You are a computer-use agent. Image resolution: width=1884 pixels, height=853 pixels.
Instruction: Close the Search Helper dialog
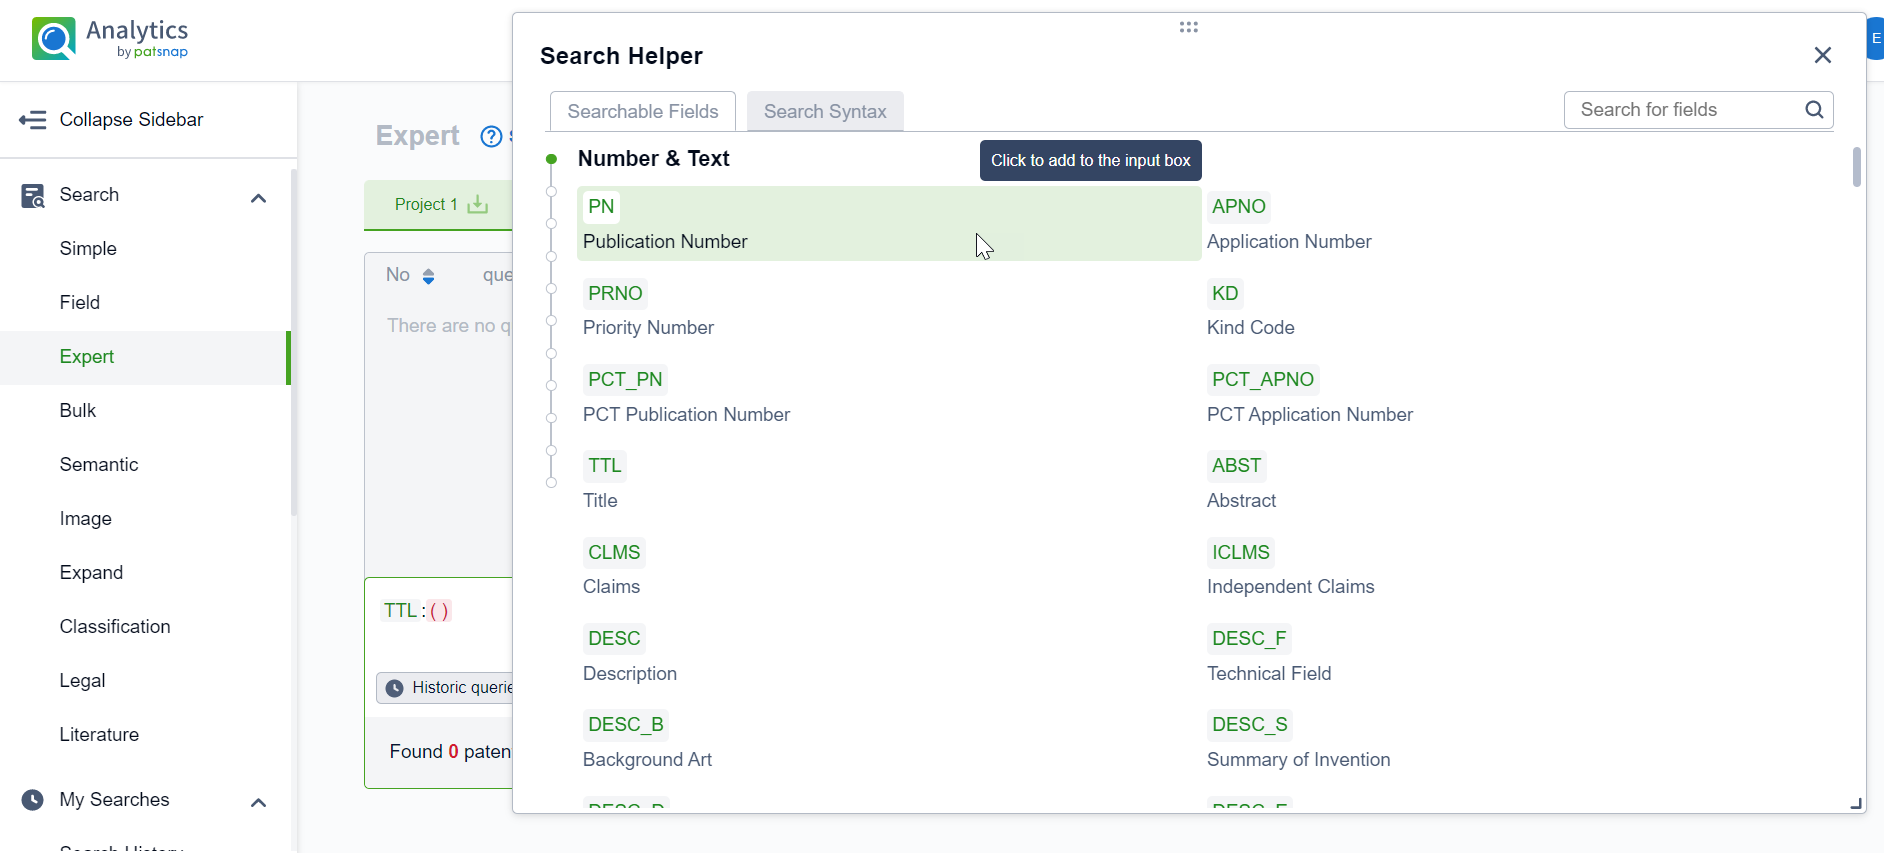coord(1822,55)
